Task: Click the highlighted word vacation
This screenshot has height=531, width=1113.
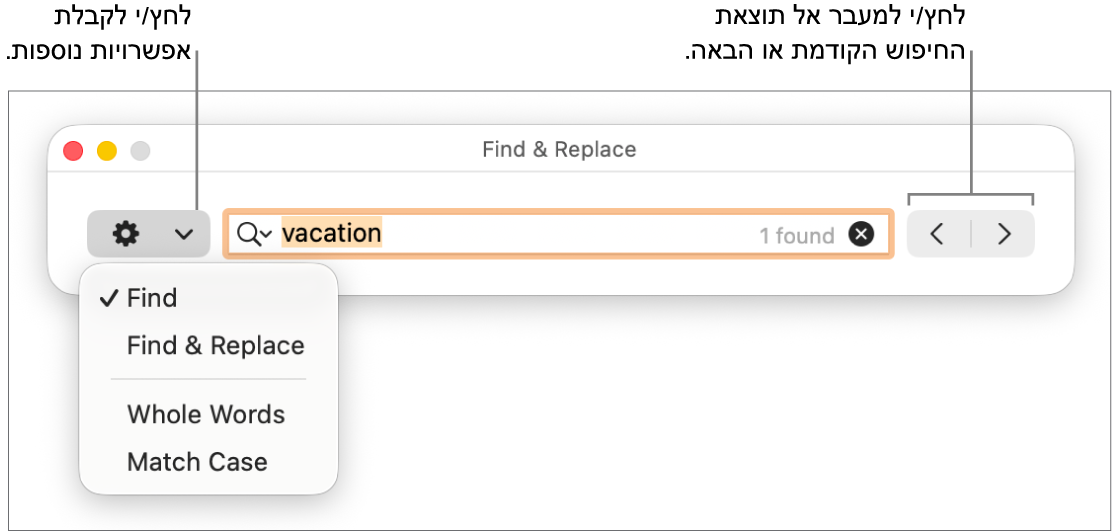Action: click(x=331, y=234)
